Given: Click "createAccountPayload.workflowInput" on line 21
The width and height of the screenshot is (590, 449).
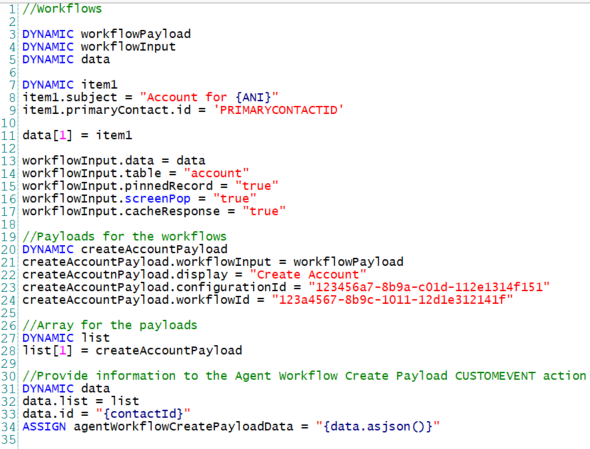Looking at the screenshot, I should coord(146,262).
